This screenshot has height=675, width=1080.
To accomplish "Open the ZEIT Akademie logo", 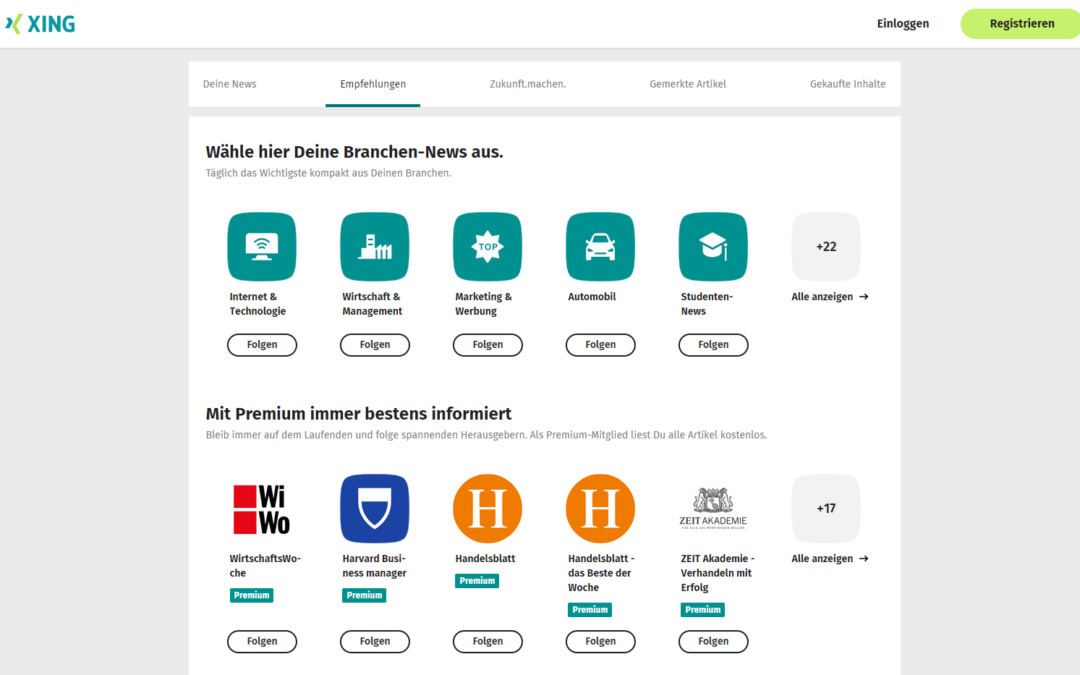I will tap(713, 508).
